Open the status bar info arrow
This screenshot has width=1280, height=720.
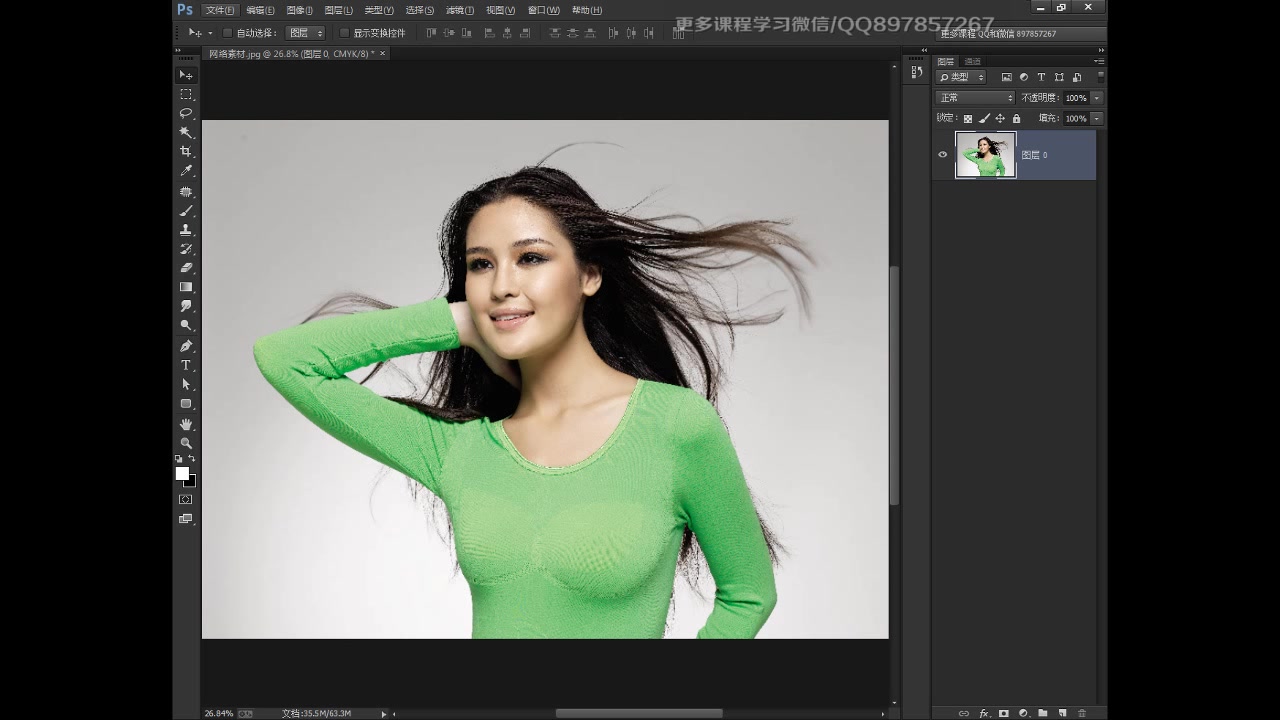point(383,713)
